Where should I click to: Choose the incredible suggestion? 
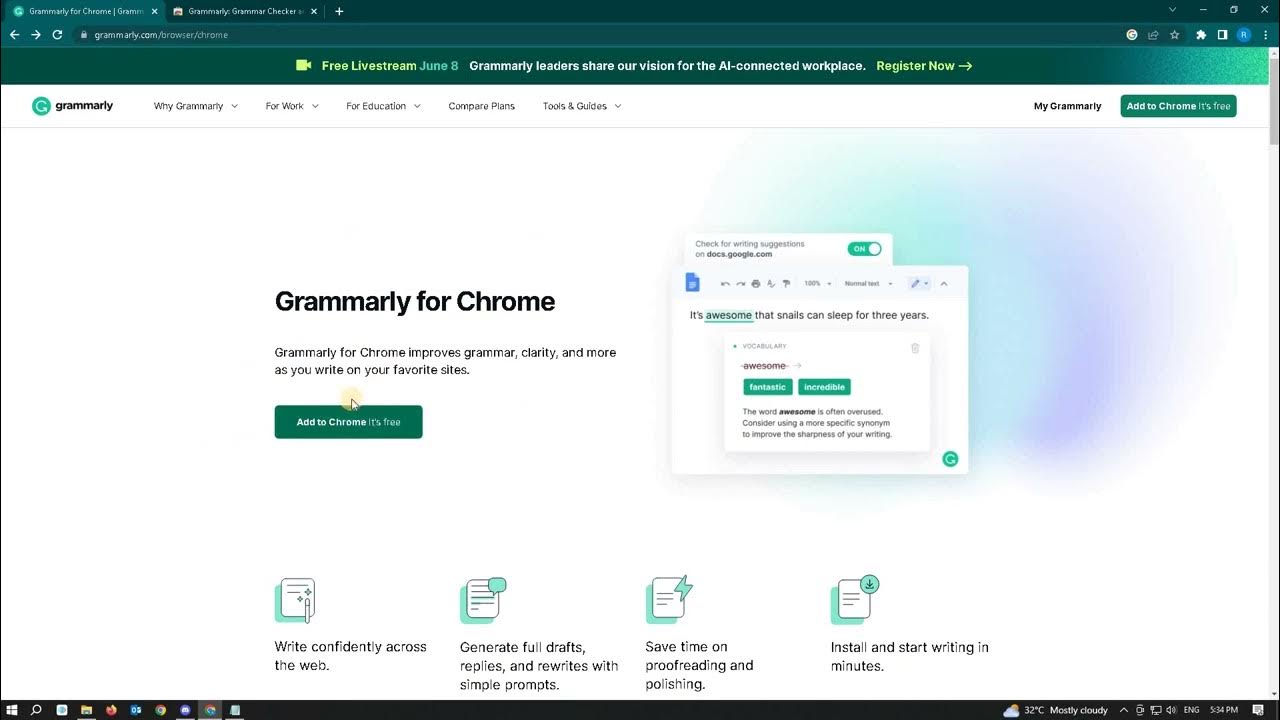[824, 387]
